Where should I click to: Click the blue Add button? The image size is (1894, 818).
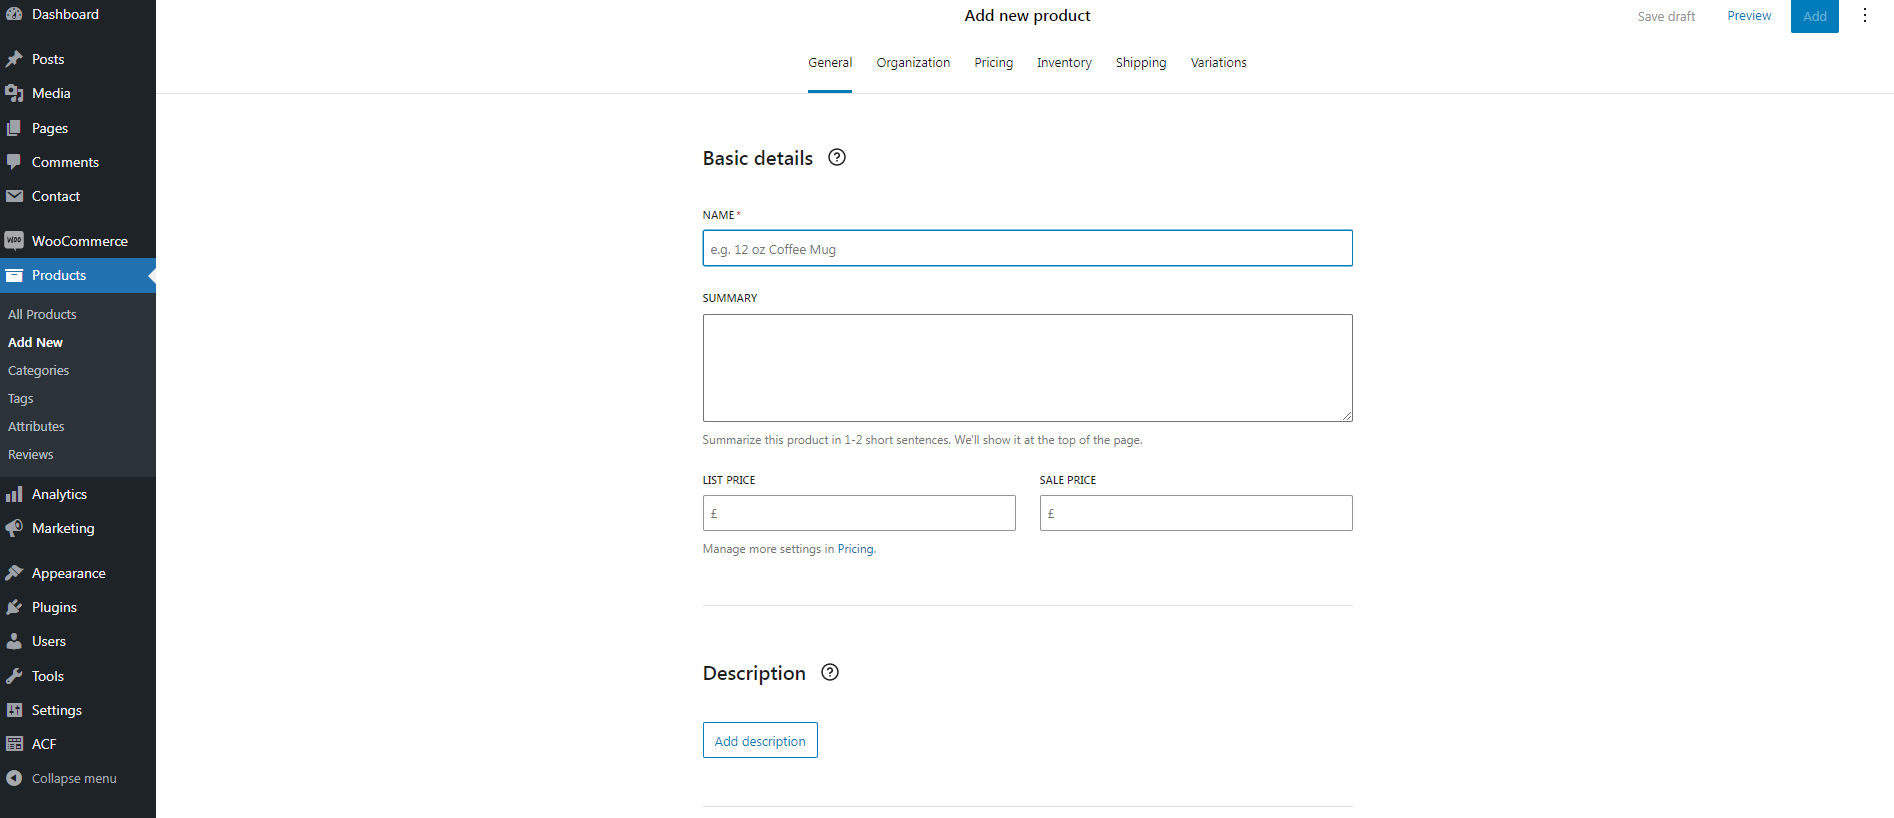[1815, 16]
